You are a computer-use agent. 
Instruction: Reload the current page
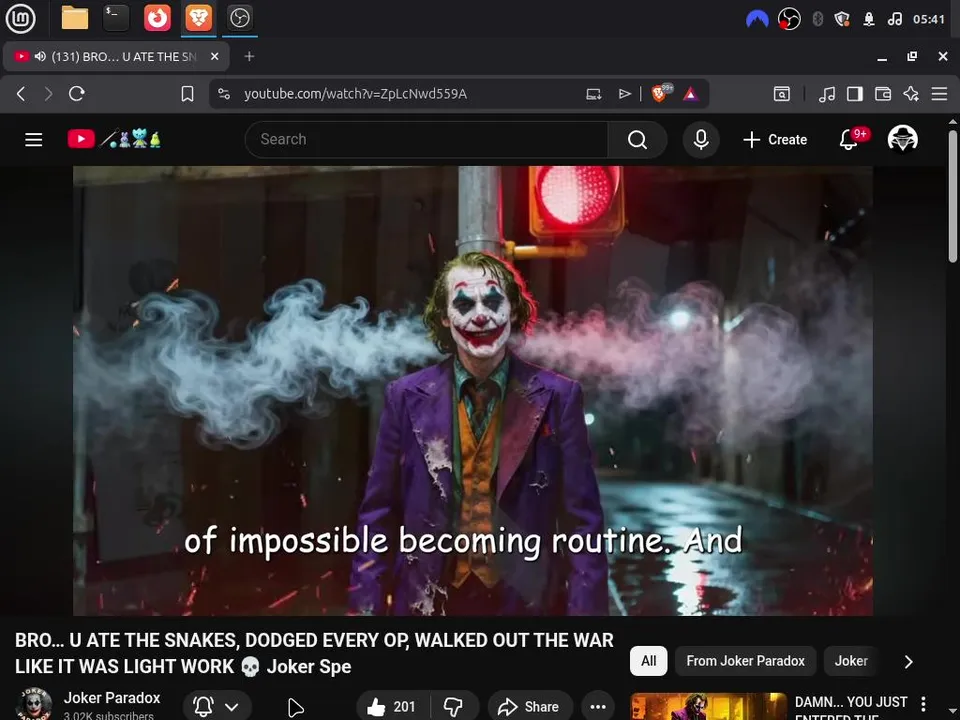77,94
